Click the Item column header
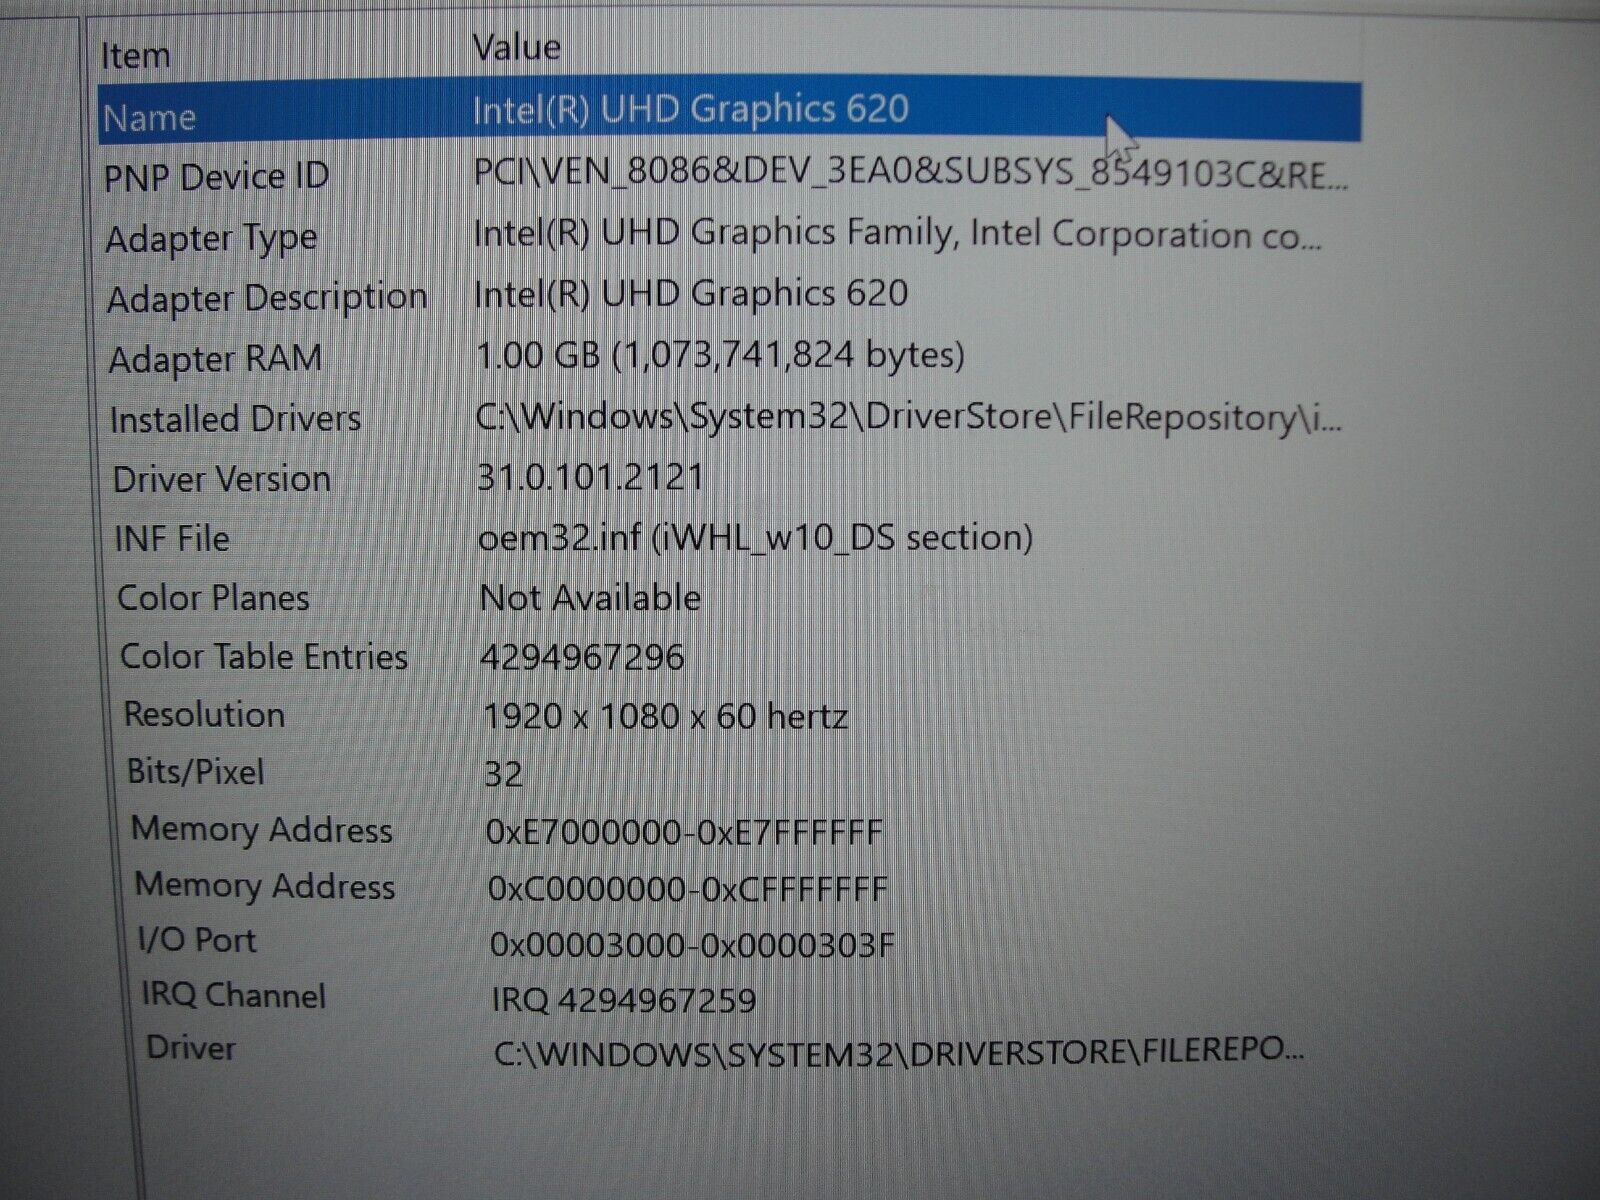This screenshot has height=1200, width=1600. (x=135, y=56)
